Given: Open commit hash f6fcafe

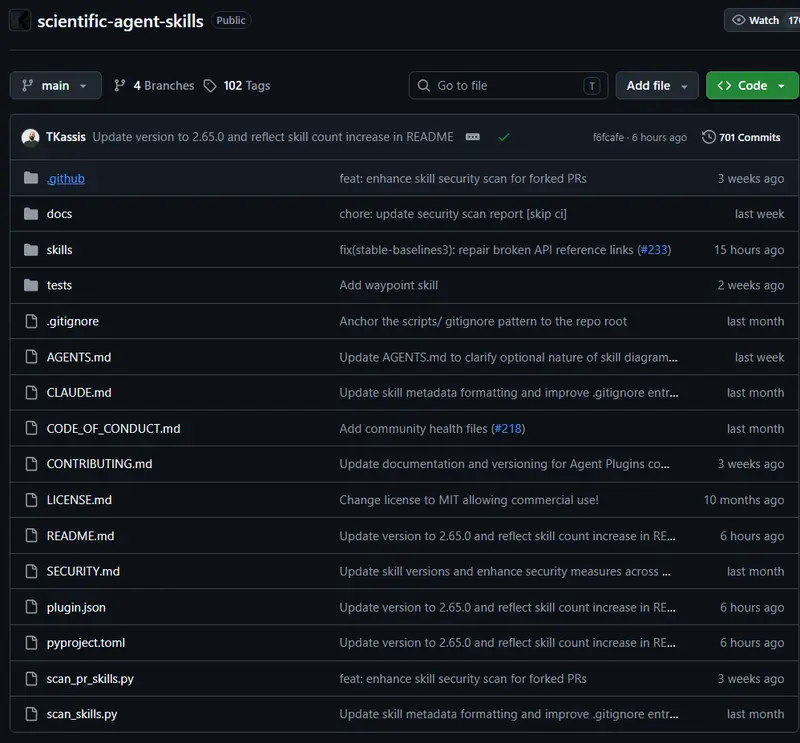Looking at the screenshot, I should point(608,137).
